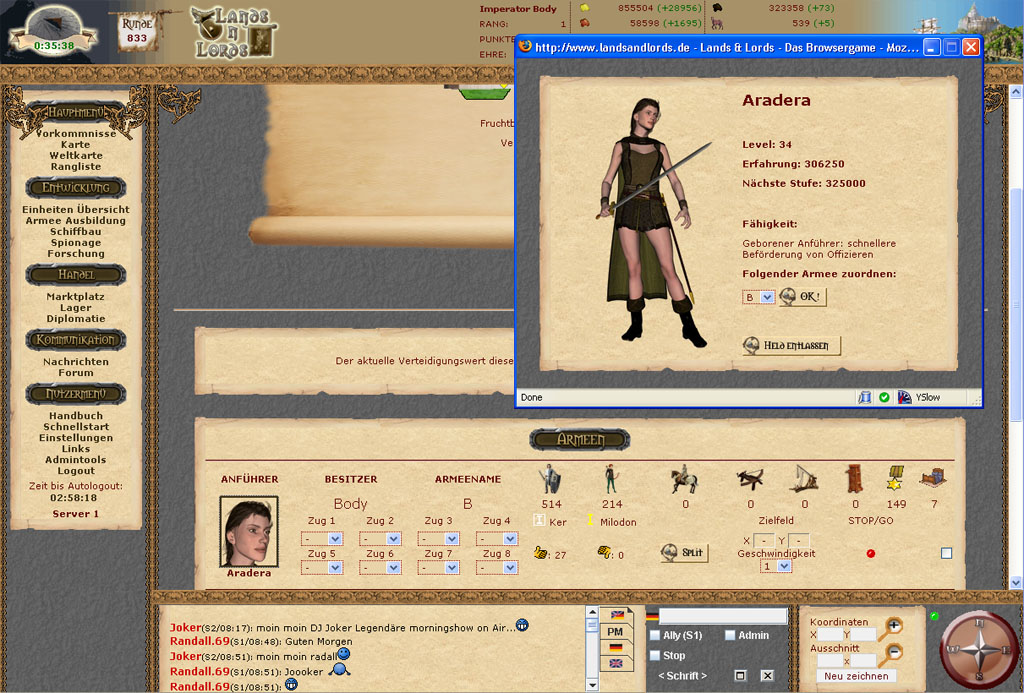Zoom out with the minus magnifier
Viewport: 1024px width, 693px height.
pyautogui.click(x=889, y=653)
